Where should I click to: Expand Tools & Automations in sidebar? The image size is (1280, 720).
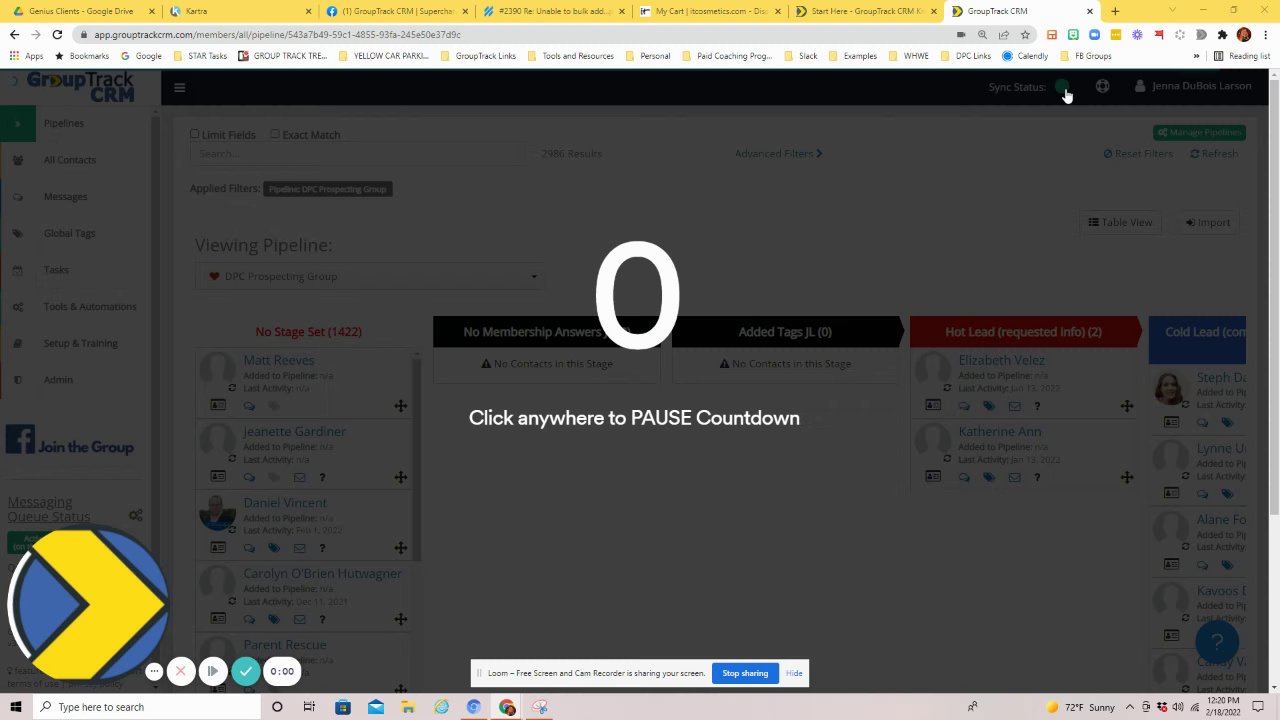pyautogui.click(x=90, y=306)
